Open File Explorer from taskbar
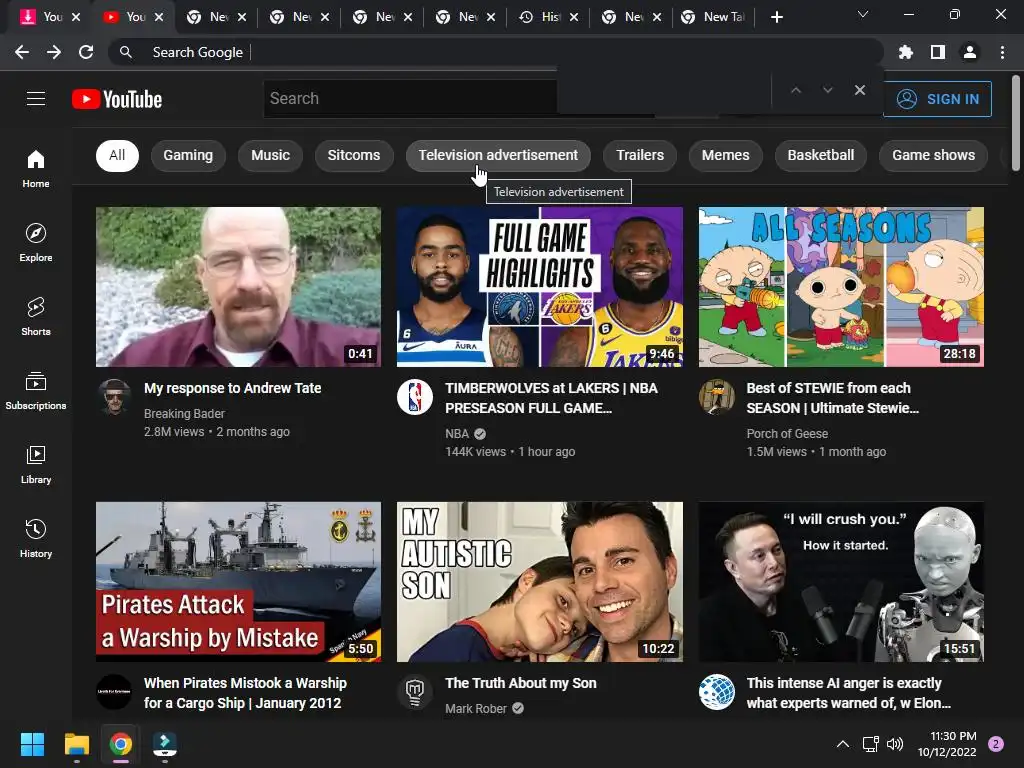Screen dimensions: 1024x768 tap(76, 744)
